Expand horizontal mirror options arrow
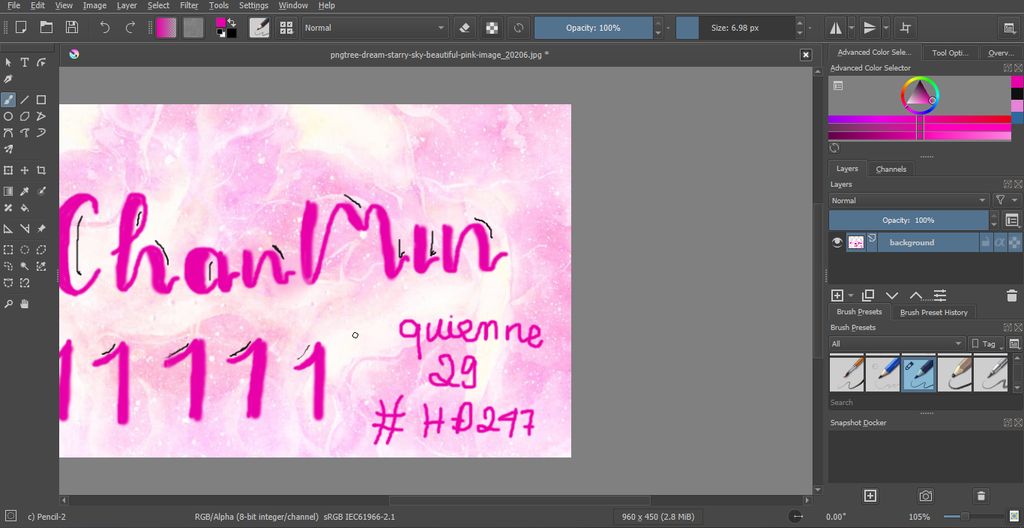The image size is (1024, 528). pos(852,27)
